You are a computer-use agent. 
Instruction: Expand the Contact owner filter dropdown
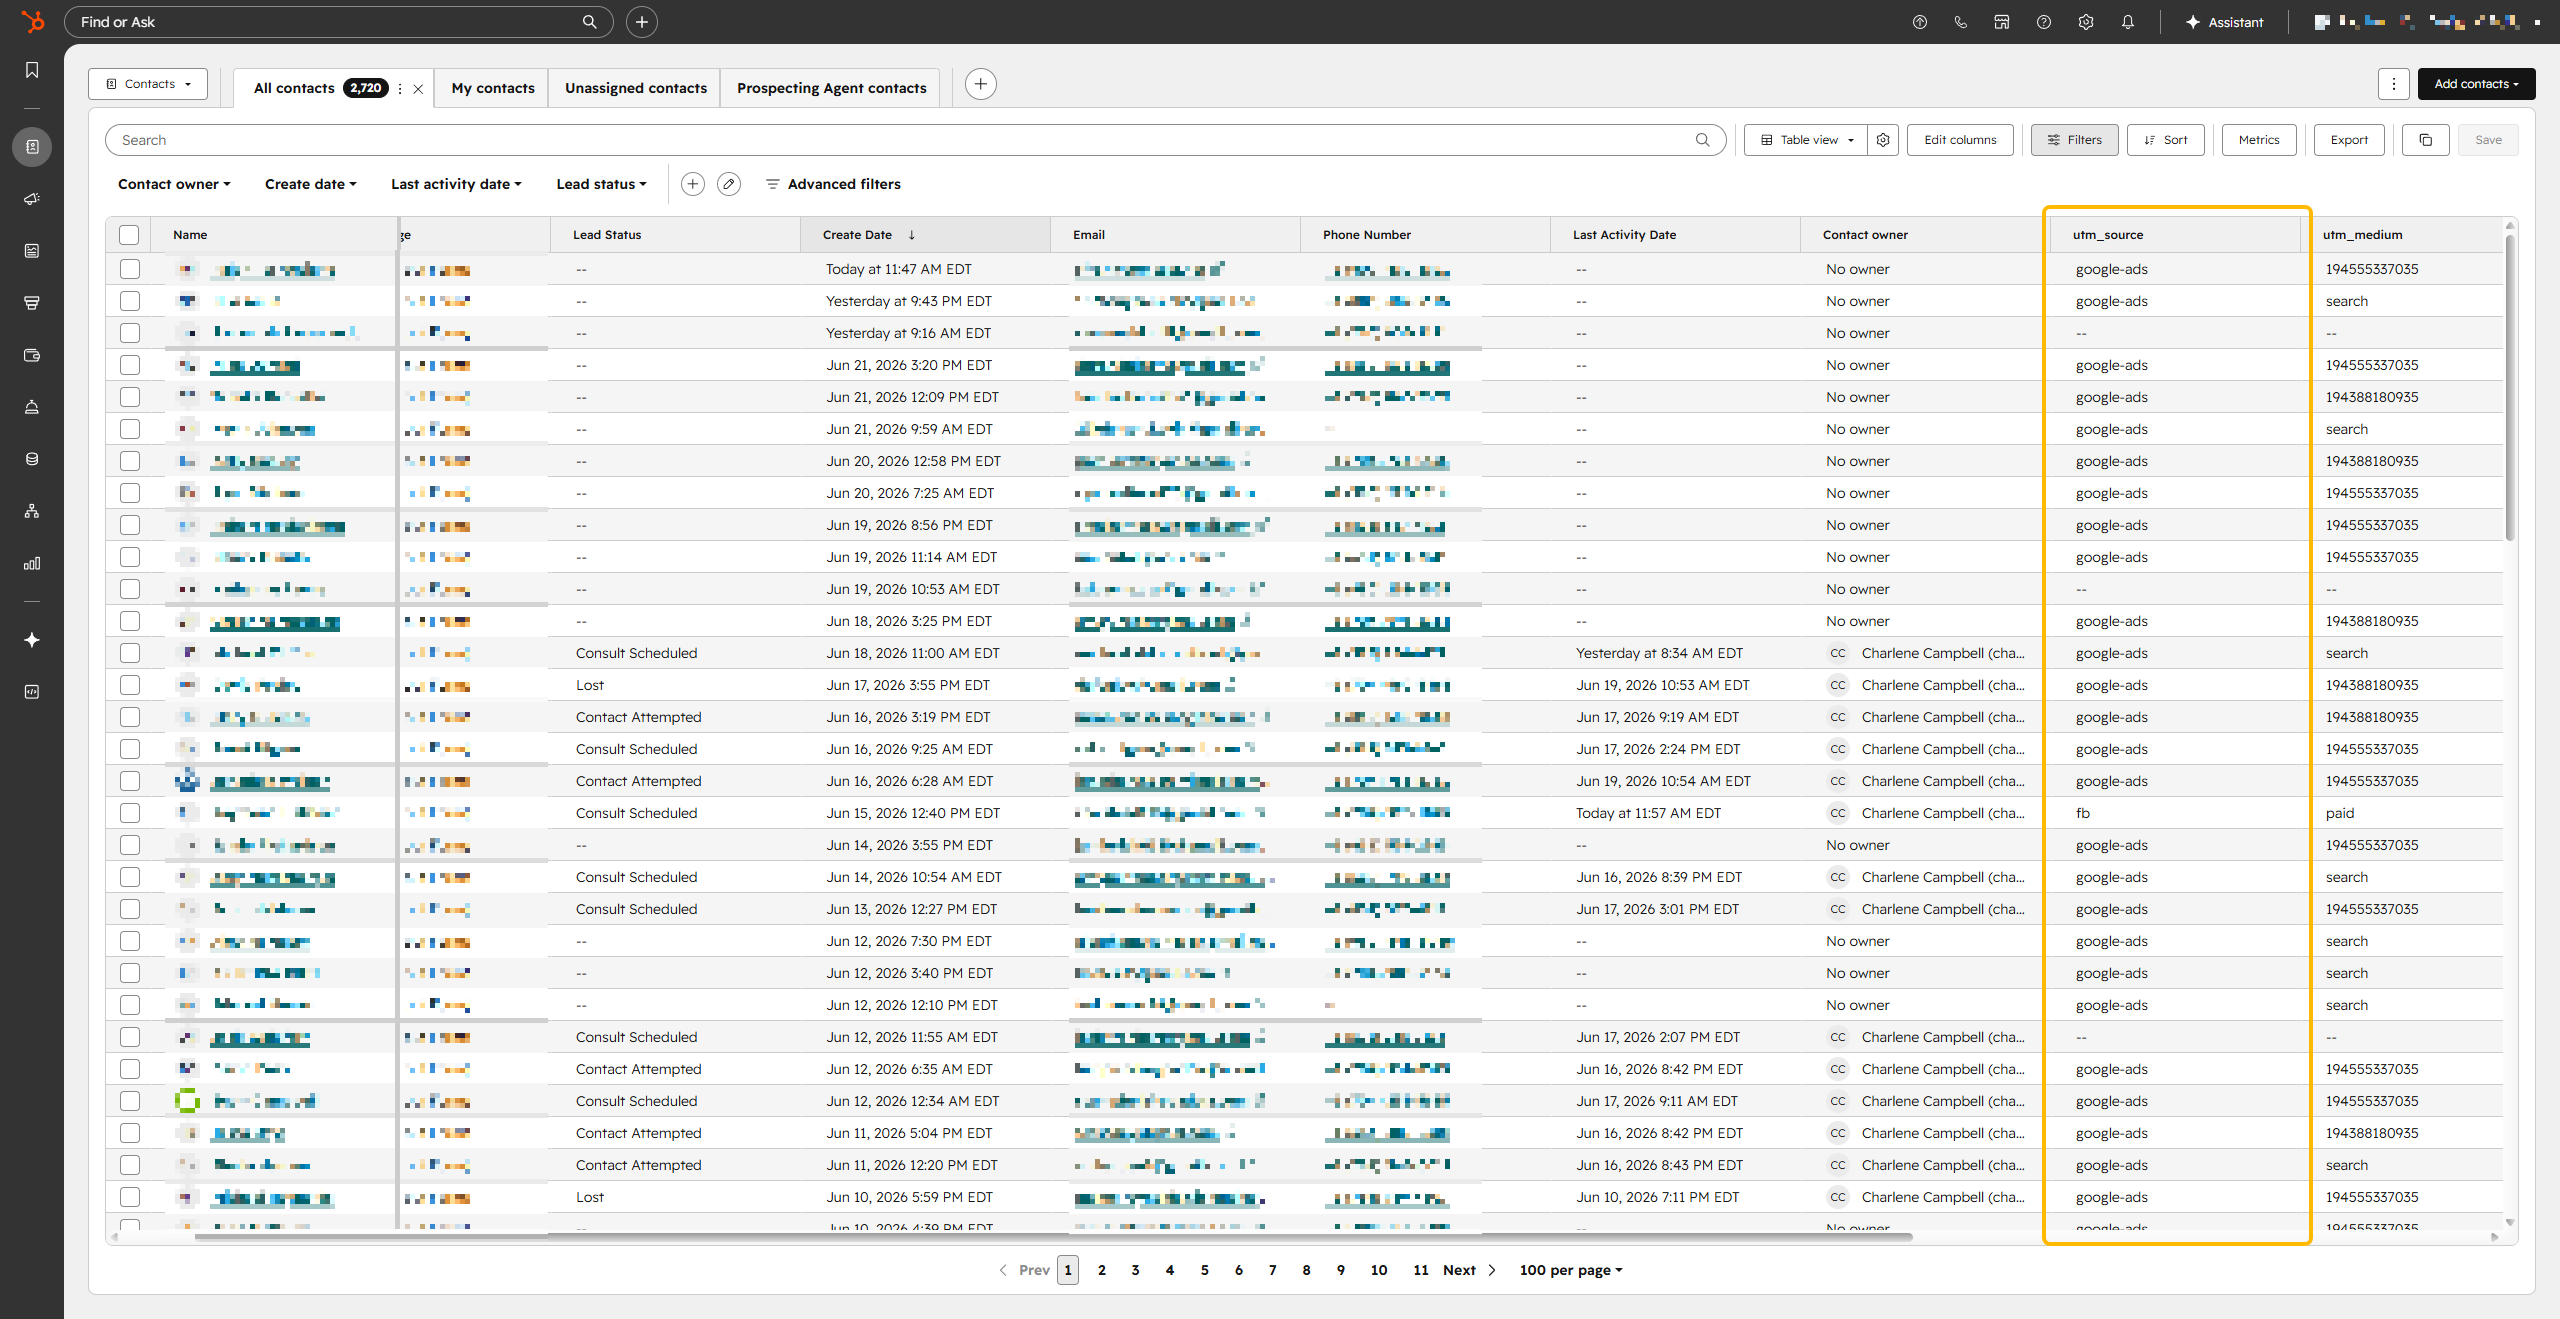pyautogui.click(x=174, y=184)
